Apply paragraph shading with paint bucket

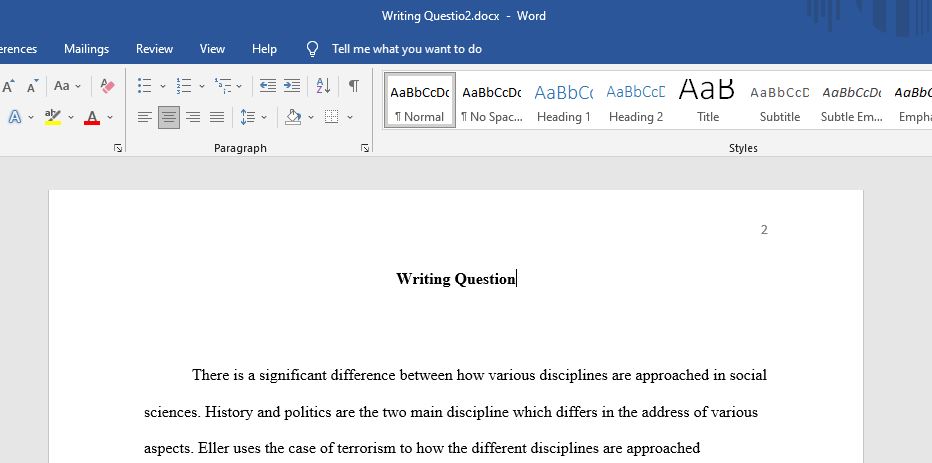pos(293,117)
